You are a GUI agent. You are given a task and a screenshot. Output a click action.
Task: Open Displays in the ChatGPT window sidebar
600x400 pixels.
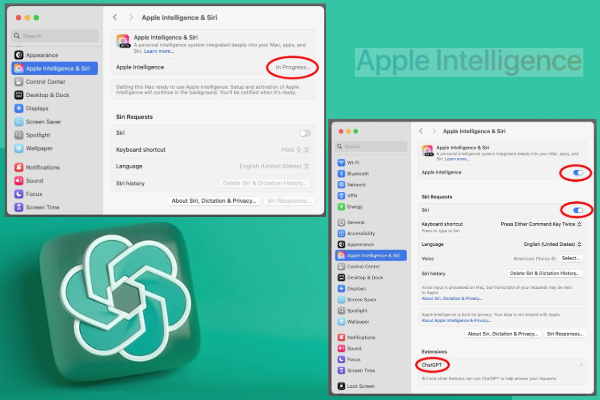[x=352, y=289]
